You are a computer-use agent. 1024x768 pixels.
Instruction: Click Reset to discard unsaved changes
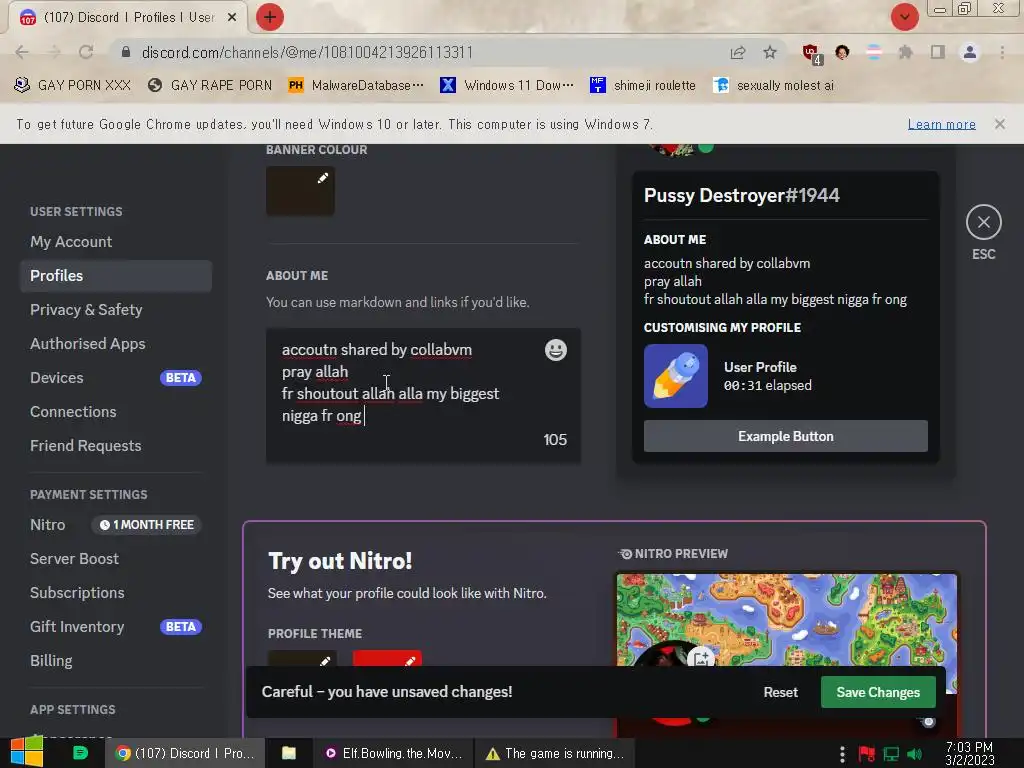(x=780, y=692)
